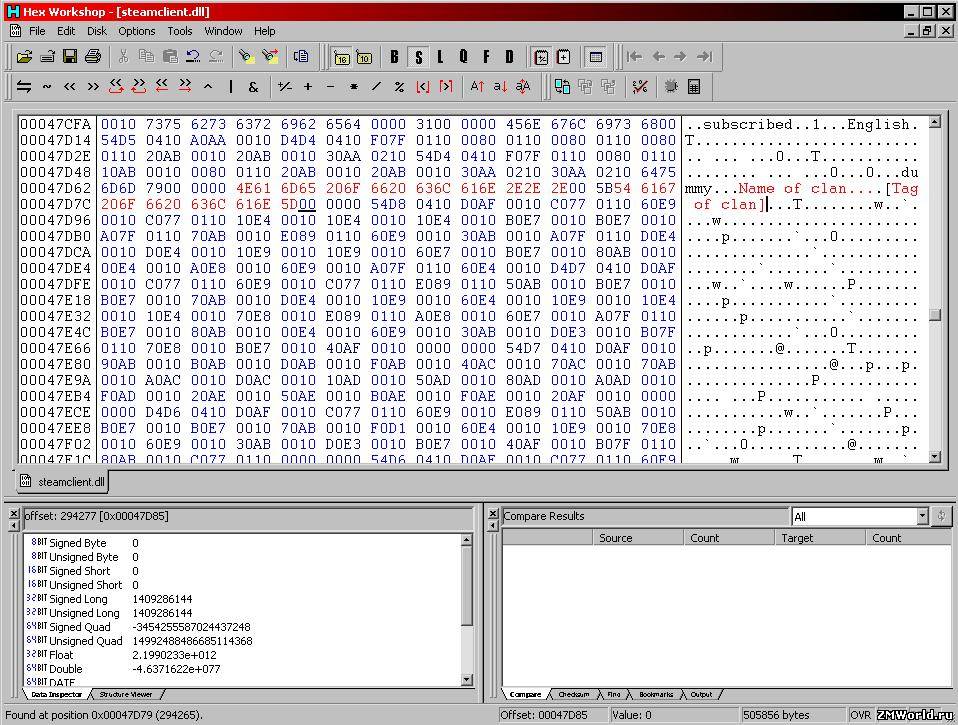Click the XOR caret operation icon
Image resolution: width=958 pixels, height=725 pixels.
(208, 87)
